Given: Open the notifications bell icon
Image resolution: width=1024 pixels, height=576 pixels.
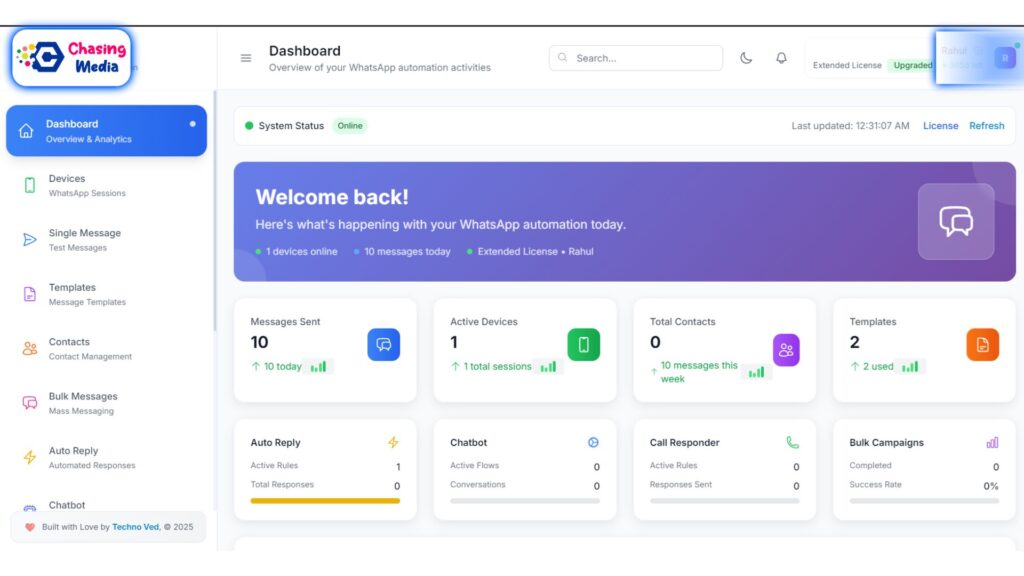Looking at the screenshot, I should tap(781, 58).
